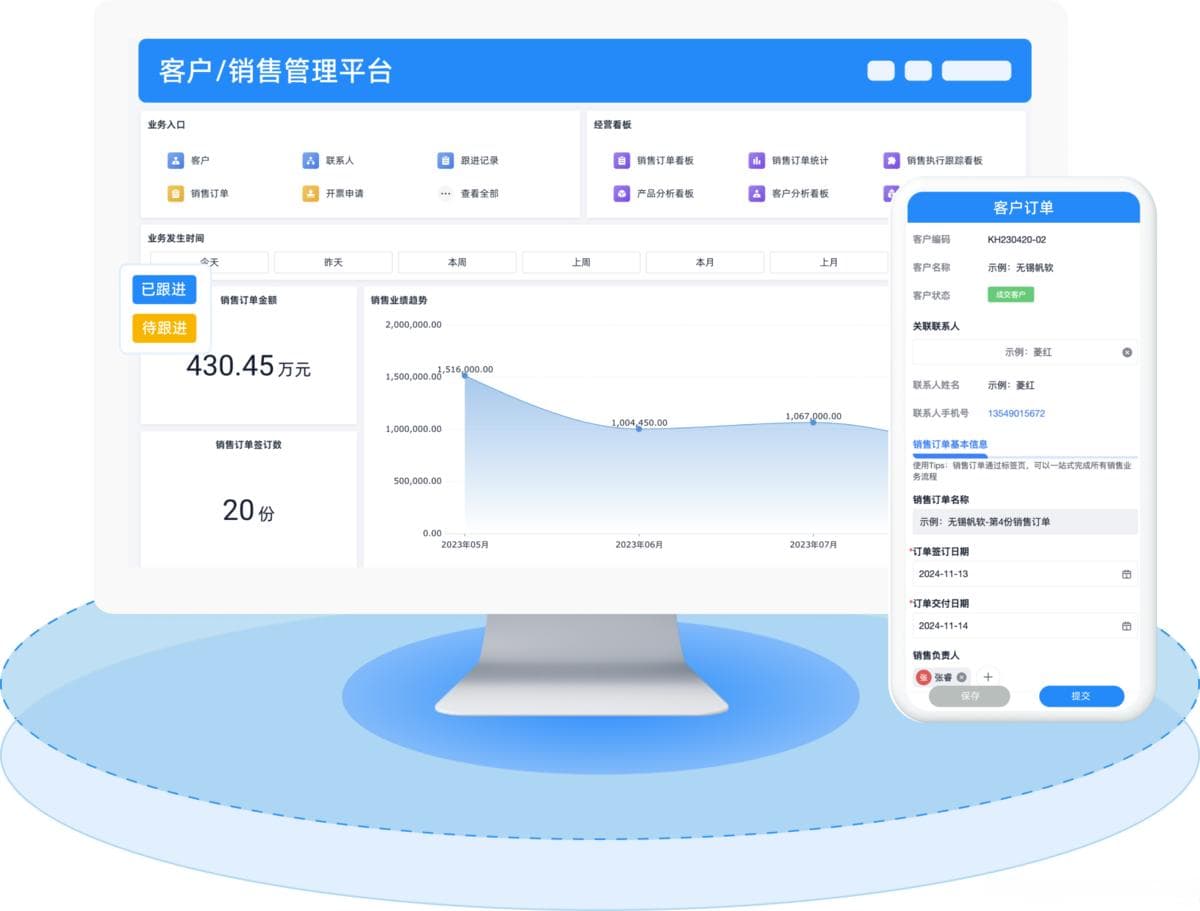
Task: Click the first small header button
Action: (881, 71)
